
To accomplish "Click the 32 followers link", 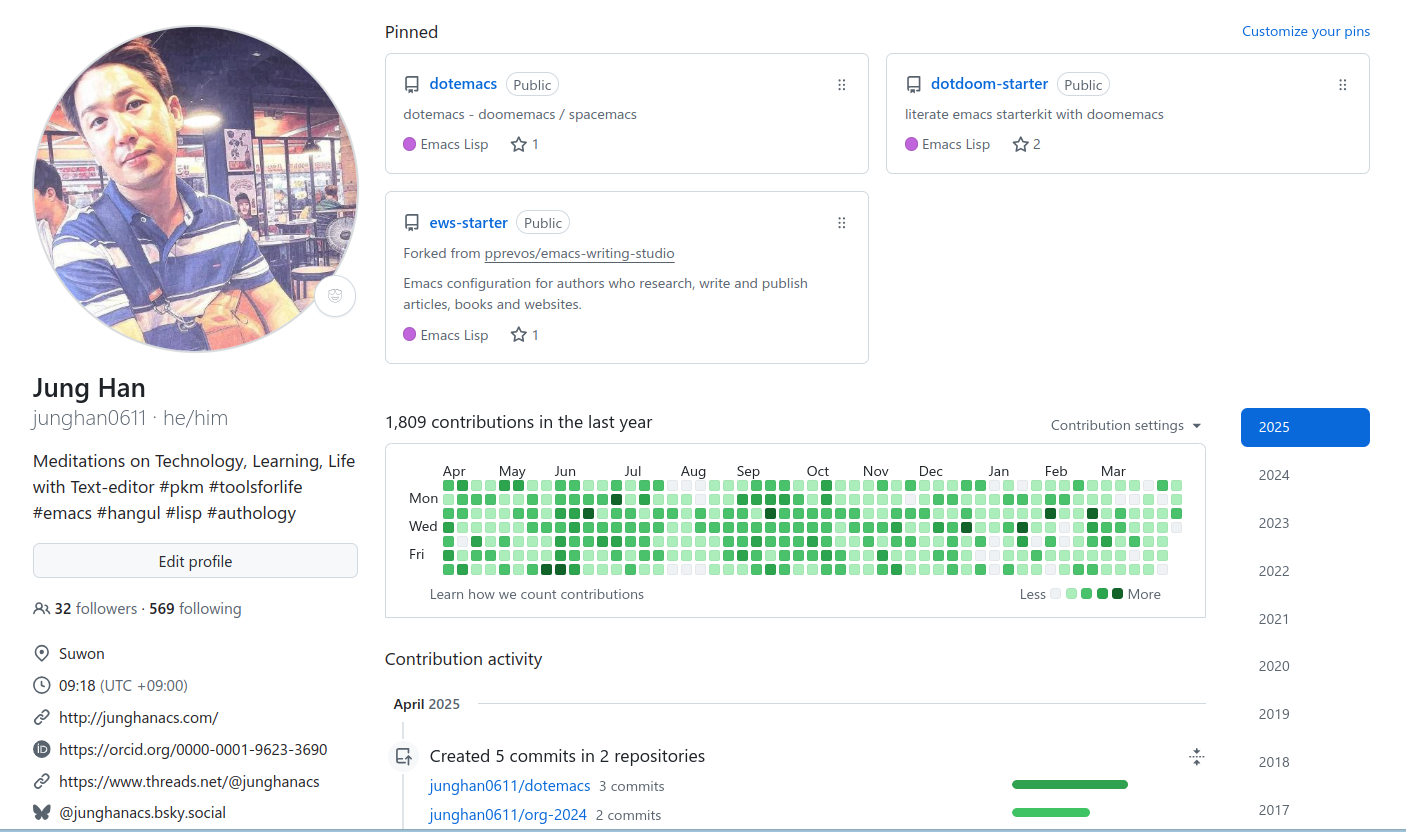I will point(96,608).
